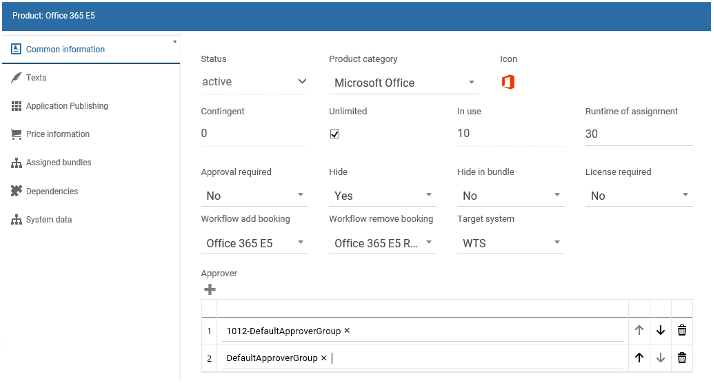Add an approver with the plus icon

tap(210, 289)
